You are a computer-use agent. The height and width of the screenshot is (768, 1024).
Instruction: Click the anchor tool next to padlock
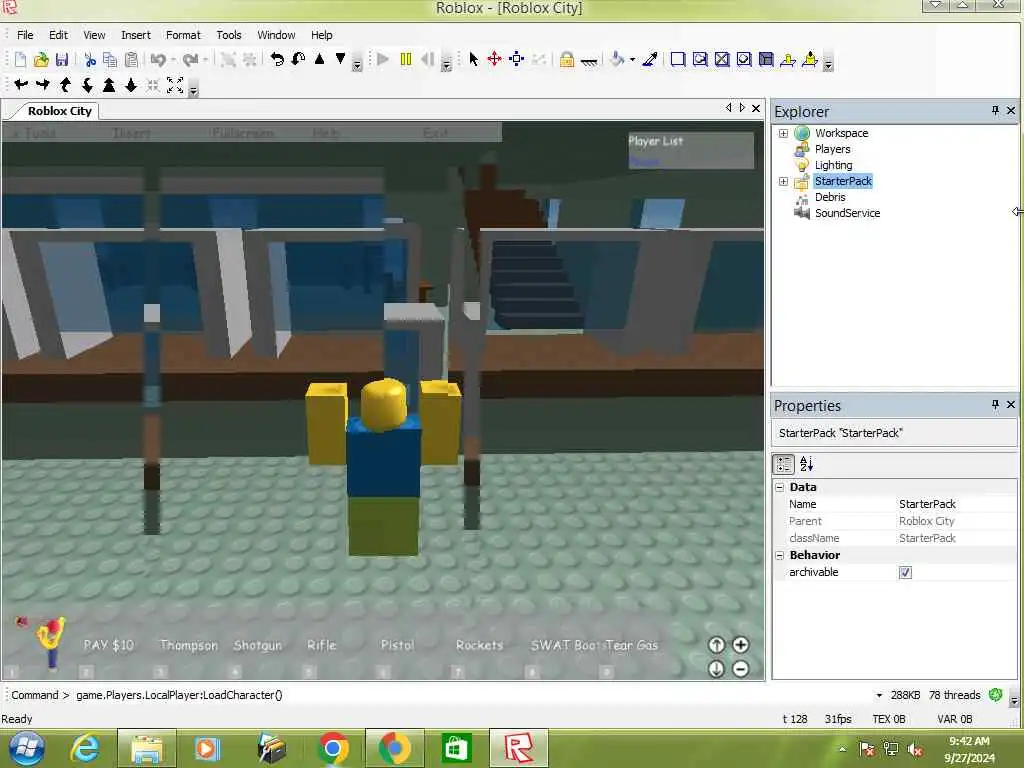(x=588, y=61)
